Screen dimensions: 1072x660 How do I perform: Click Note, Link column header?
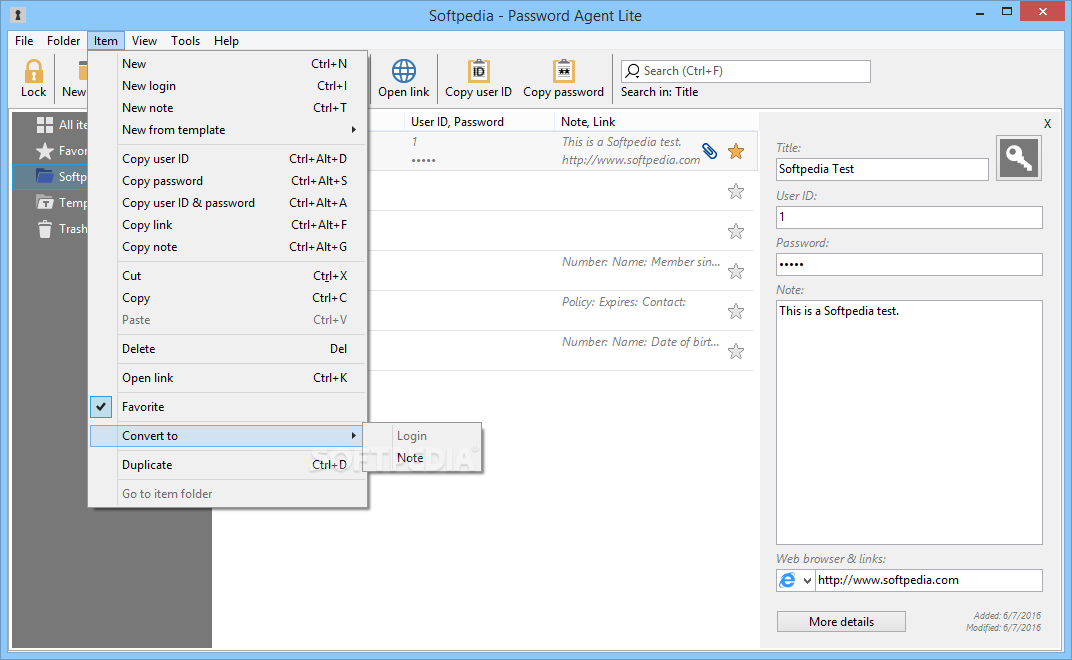coord(588,122)
